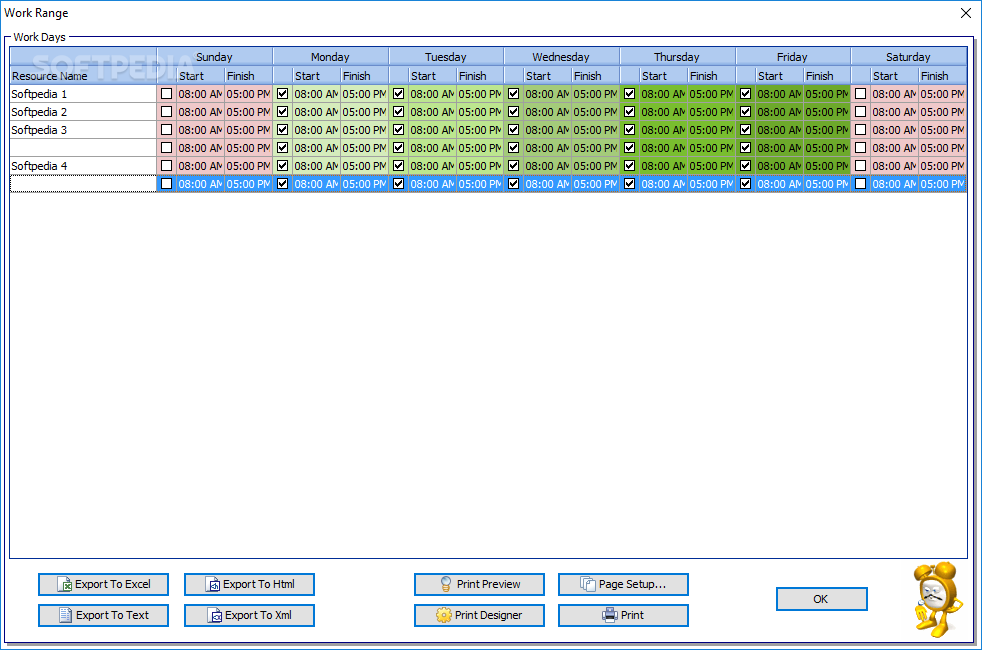
Task: Enable Saturday in the selected blue row
Action: point(861,183)
